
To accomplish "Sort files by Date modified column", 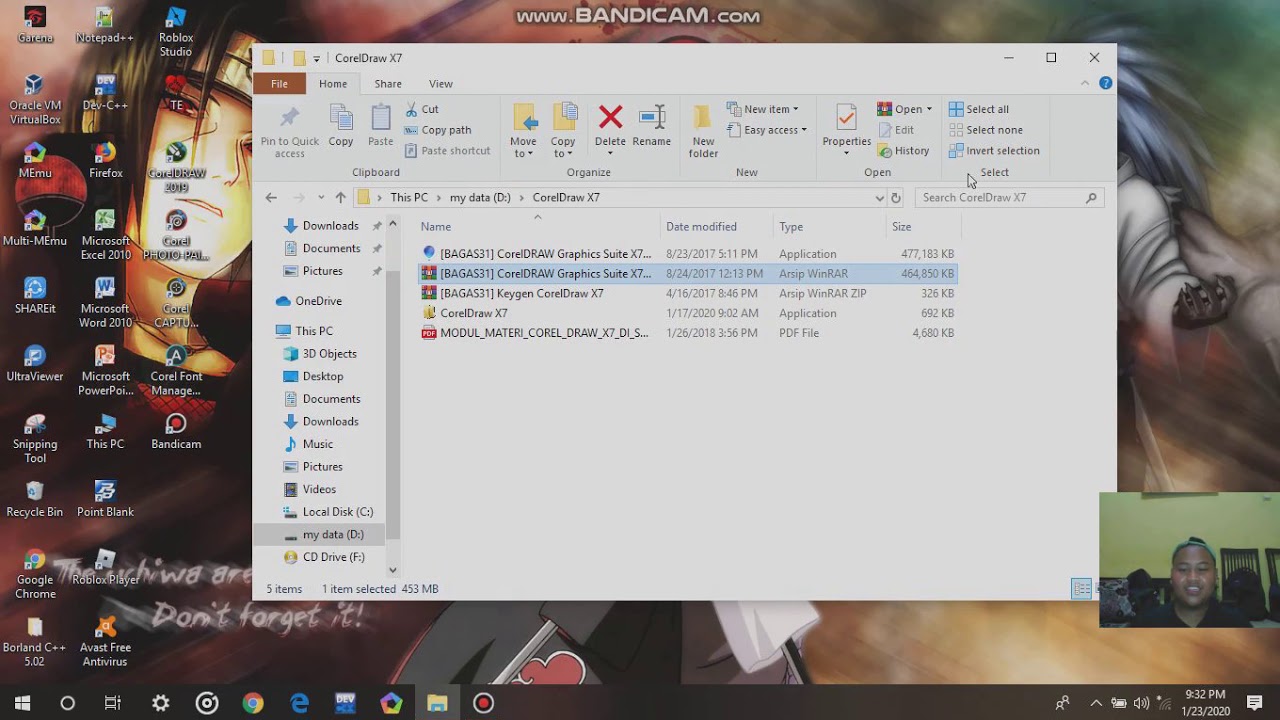I will tap(716, 227).
